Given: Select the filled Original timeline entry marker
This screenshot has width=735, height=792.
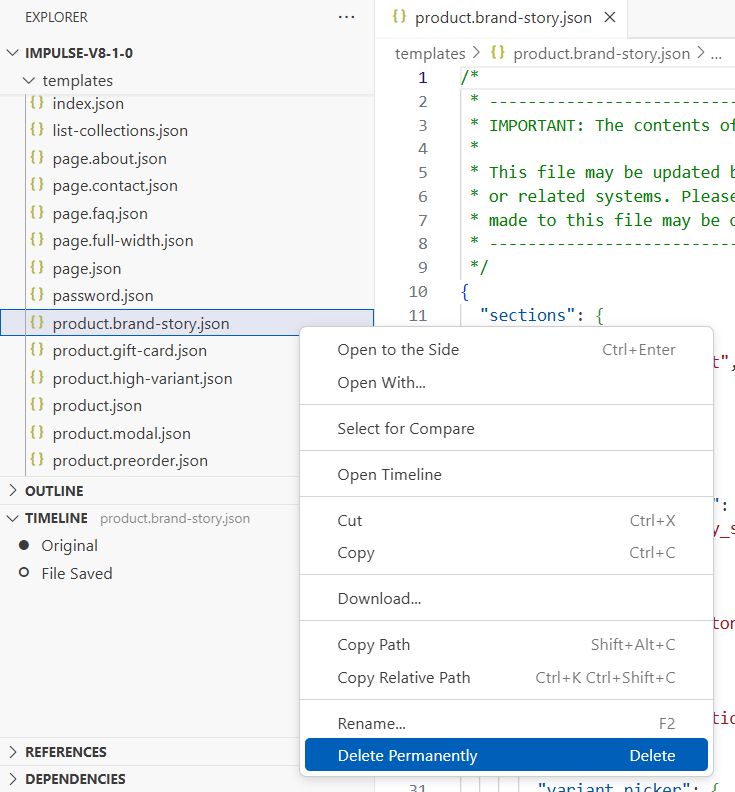Looking at the screenshot, I should tap(24, 545).
